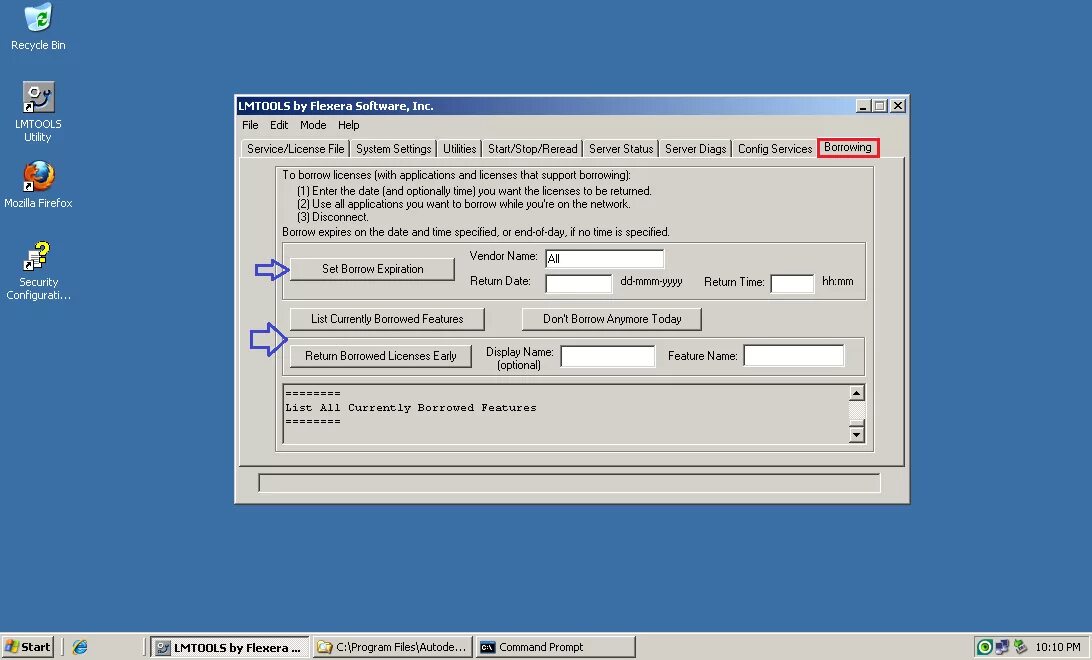Close the LMTOOLS window
The image size is (1092, 660).
pyautogui.click(x=898, y=106)
